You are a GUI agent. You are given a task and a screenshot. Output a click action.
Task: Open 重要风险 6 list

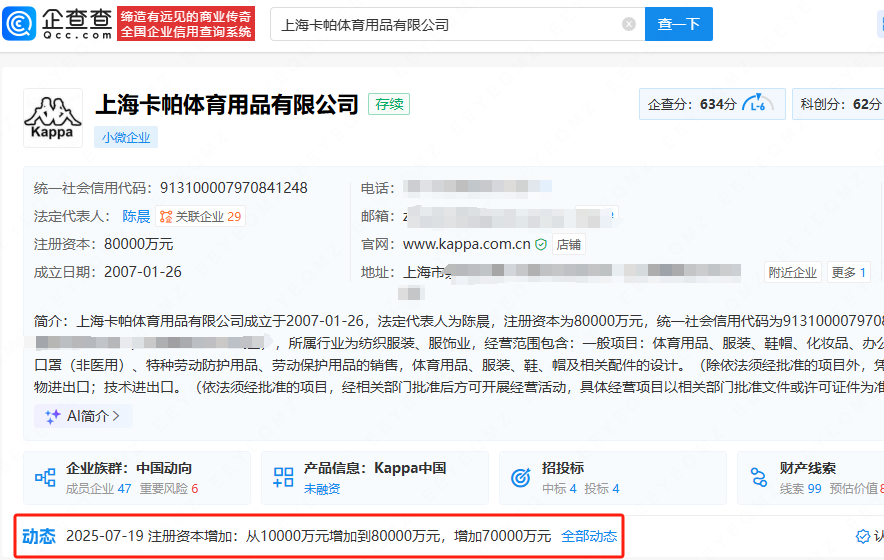(169, 488)
